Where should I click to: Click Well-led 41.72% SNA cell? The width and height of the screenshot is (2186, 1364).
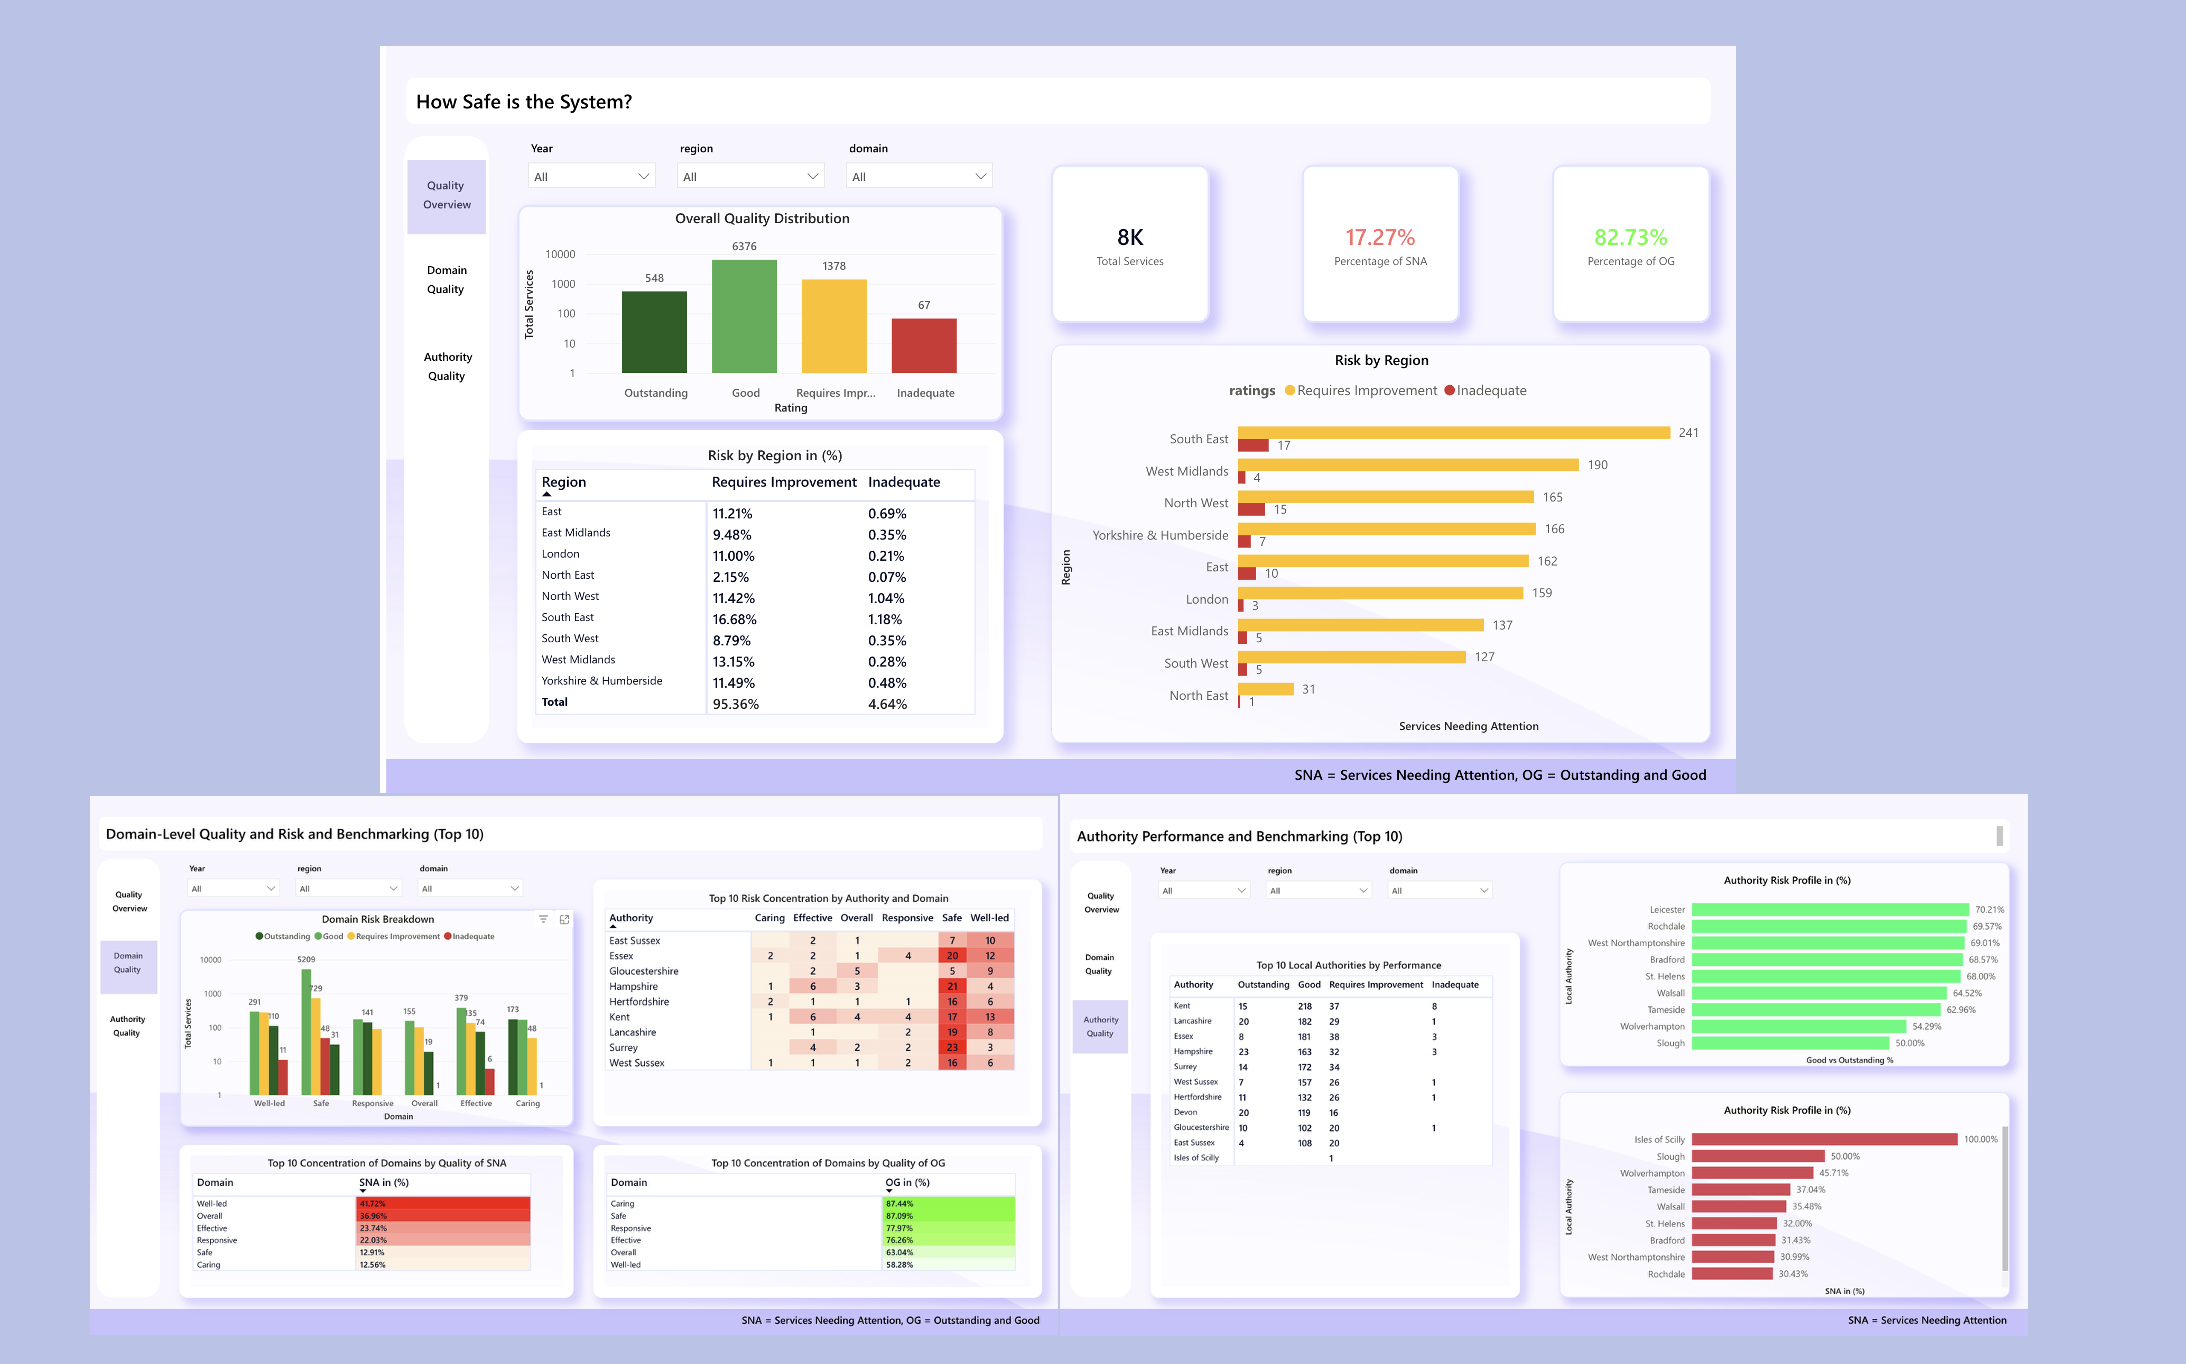[x=444, y=1203]
